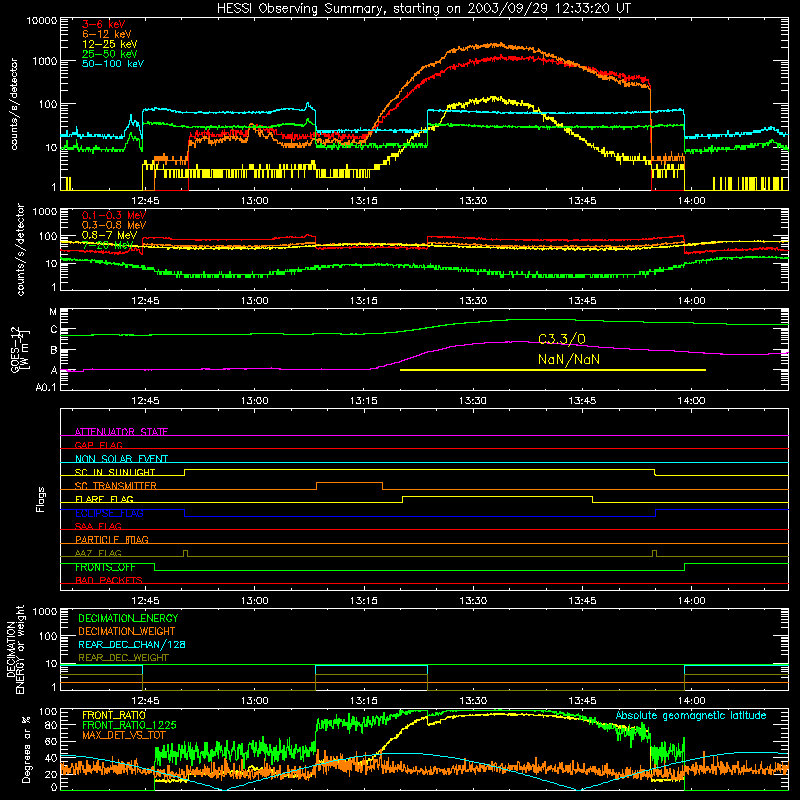This screenshot has width=800, height=800.
Task: Click the SAA_FLAG label
Action: click(x=98, y=526)
